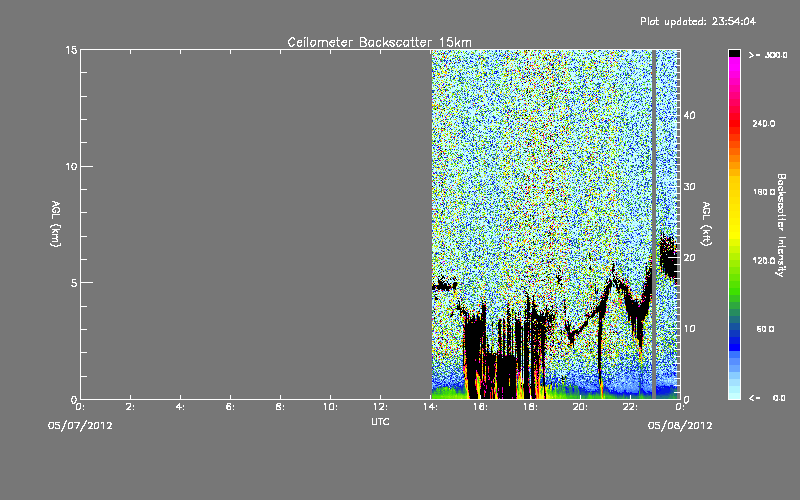800x500 pixels.
Task: Click the 20: hour tick label
Action: (x=580, y=407)
